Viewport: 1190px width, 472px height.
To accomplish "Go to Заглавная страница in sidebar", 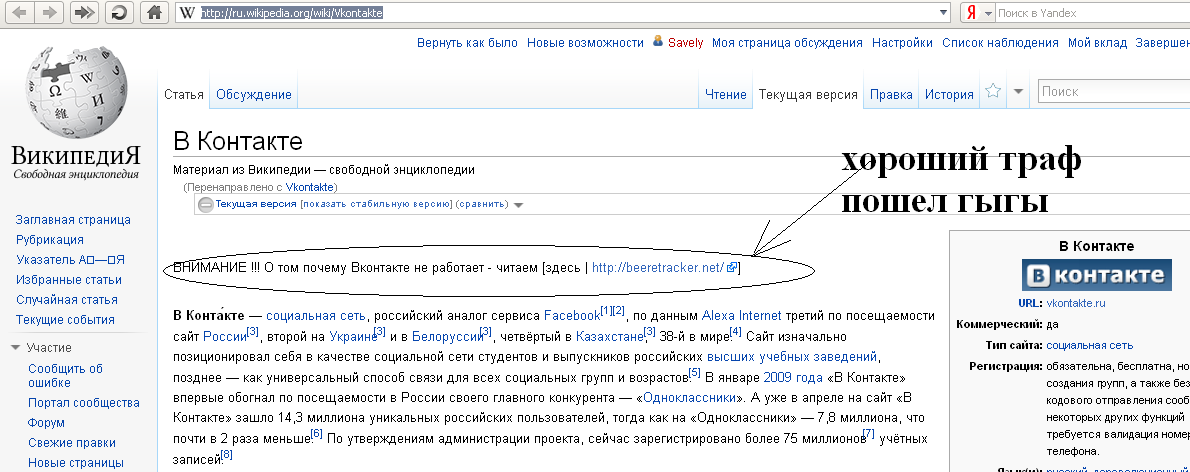I will (x=73, y=220).
